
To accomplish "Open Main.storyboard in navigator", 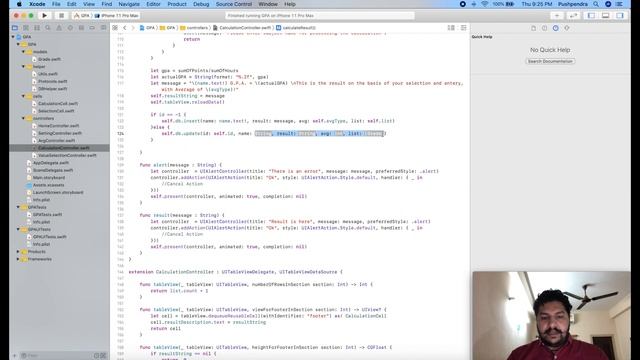I will 49,178.
